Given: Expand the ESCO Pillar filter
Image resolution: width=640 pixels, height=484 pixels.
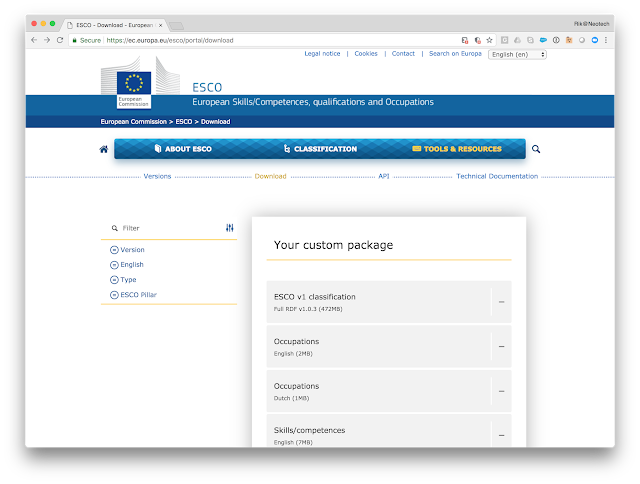Looking at the screenshot, I should [x=133, y=295].
